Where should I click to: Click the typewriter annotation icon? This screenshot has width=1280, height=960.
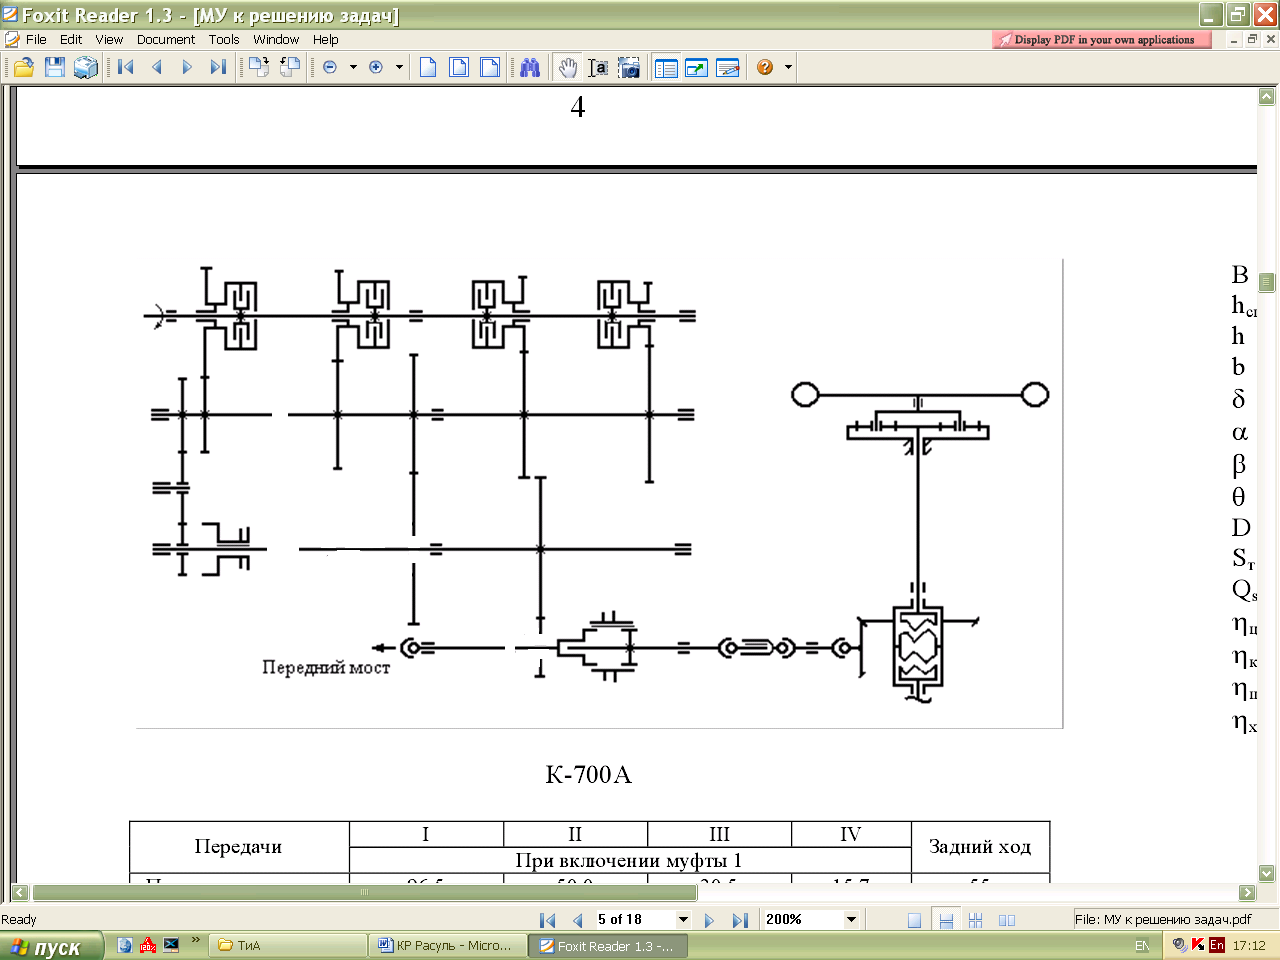tap(728, 67)
